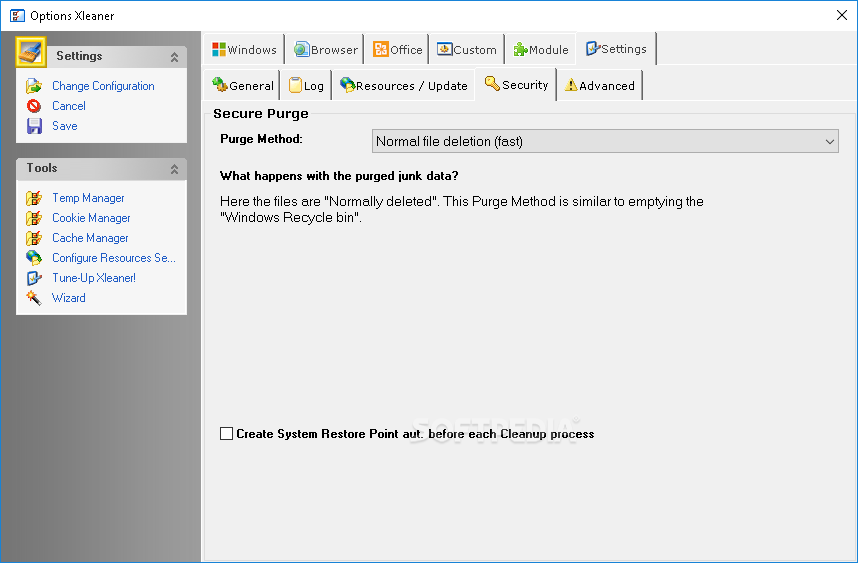Open Cache Manager tool

click(90, 238)
